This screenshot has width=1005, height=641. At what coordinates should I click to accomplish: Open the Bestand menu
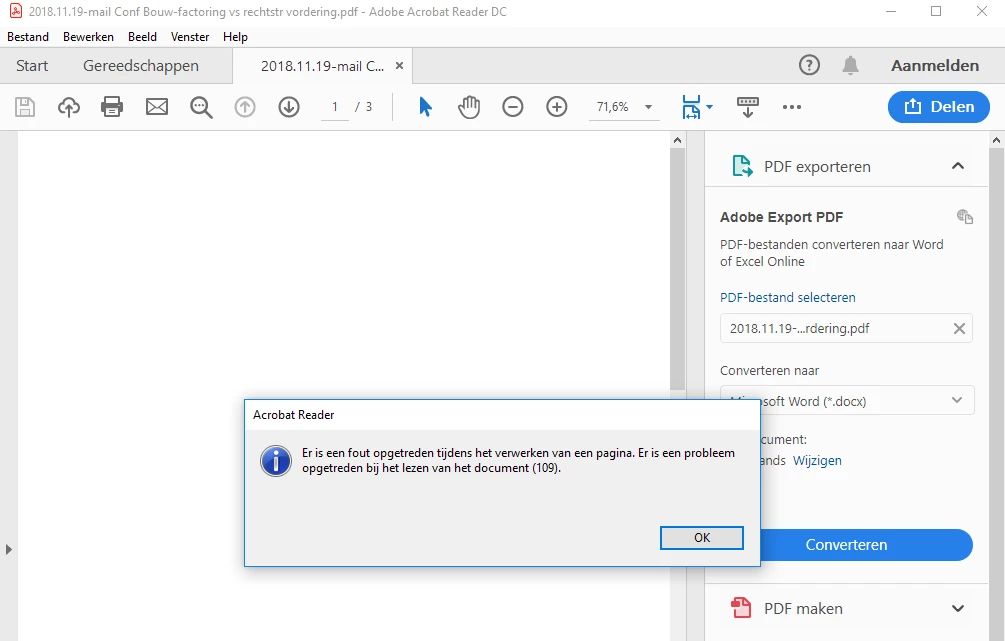tap(28, 37)
